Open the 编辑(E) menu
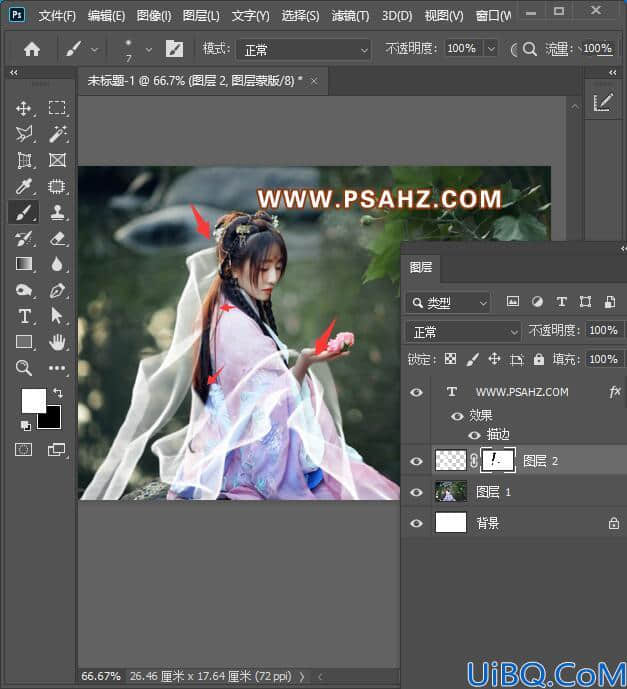This screenshot has width=627, height=689. [106, 16]
